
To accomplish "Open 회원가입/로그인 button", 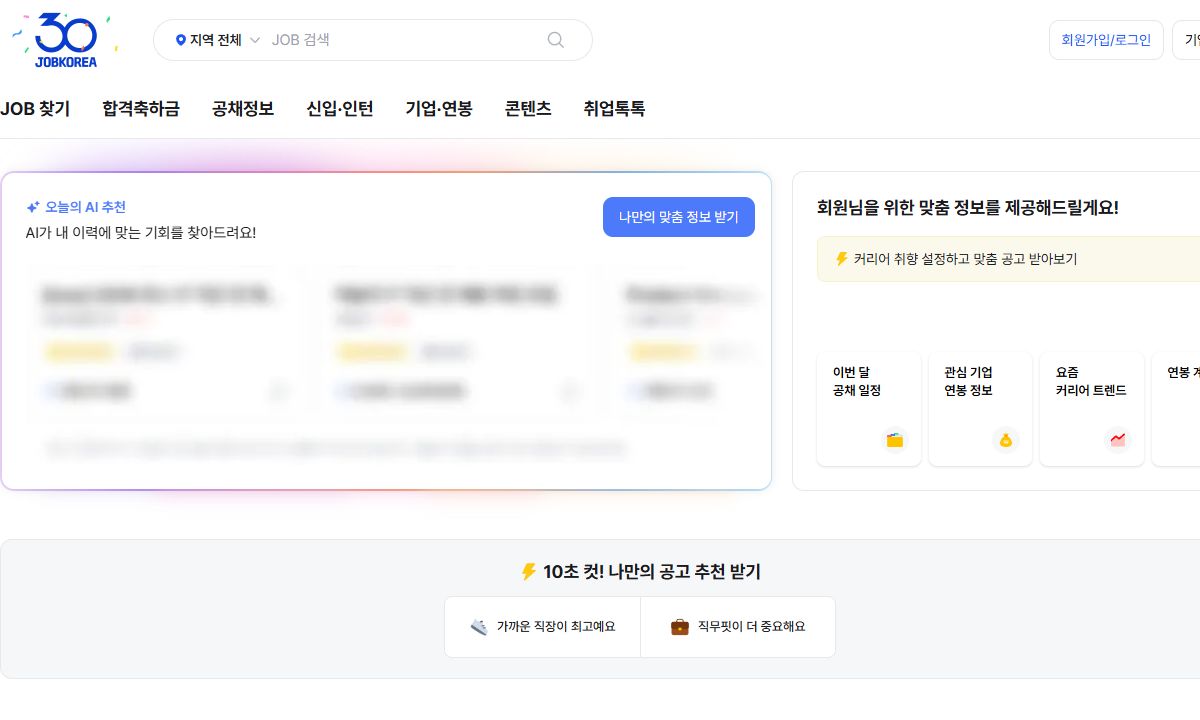I will tap(1106, 40).
